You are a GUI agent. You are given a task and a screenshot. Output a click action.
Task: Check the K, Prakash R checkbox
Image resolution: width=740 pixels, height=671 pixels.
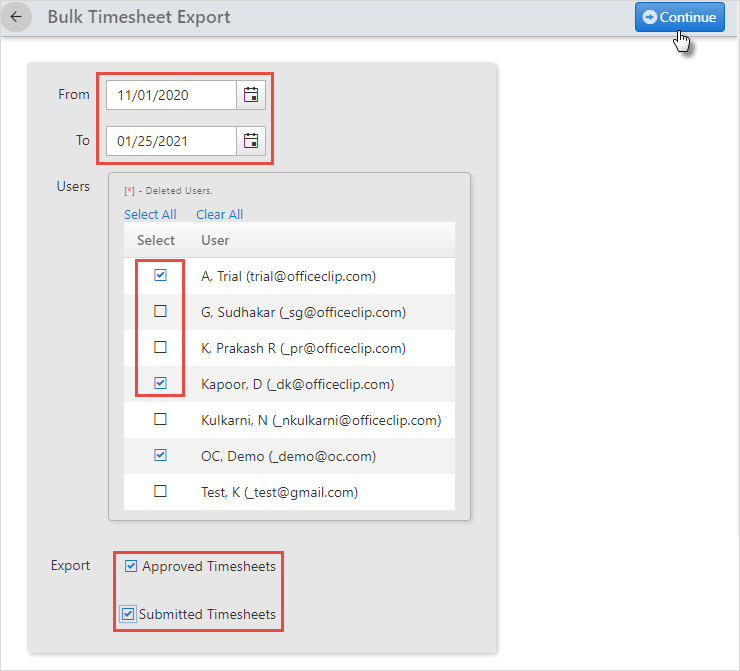160,347
